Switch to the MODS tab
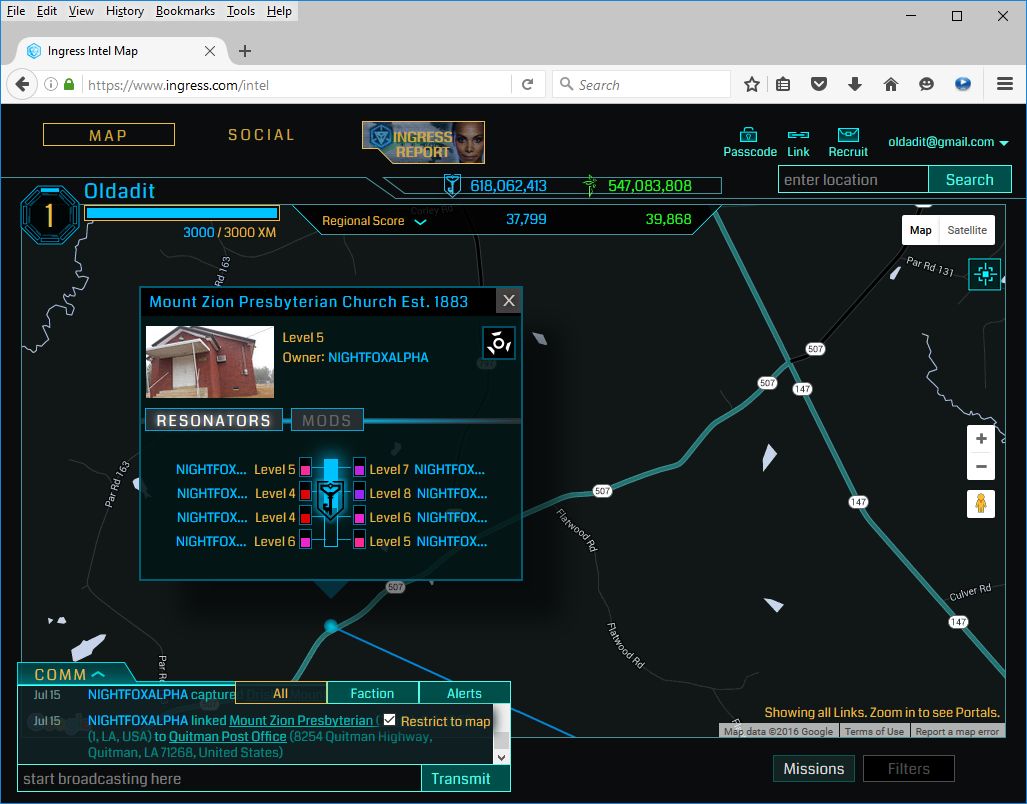This screenshot has height=804, width=1027. [327, 420]
